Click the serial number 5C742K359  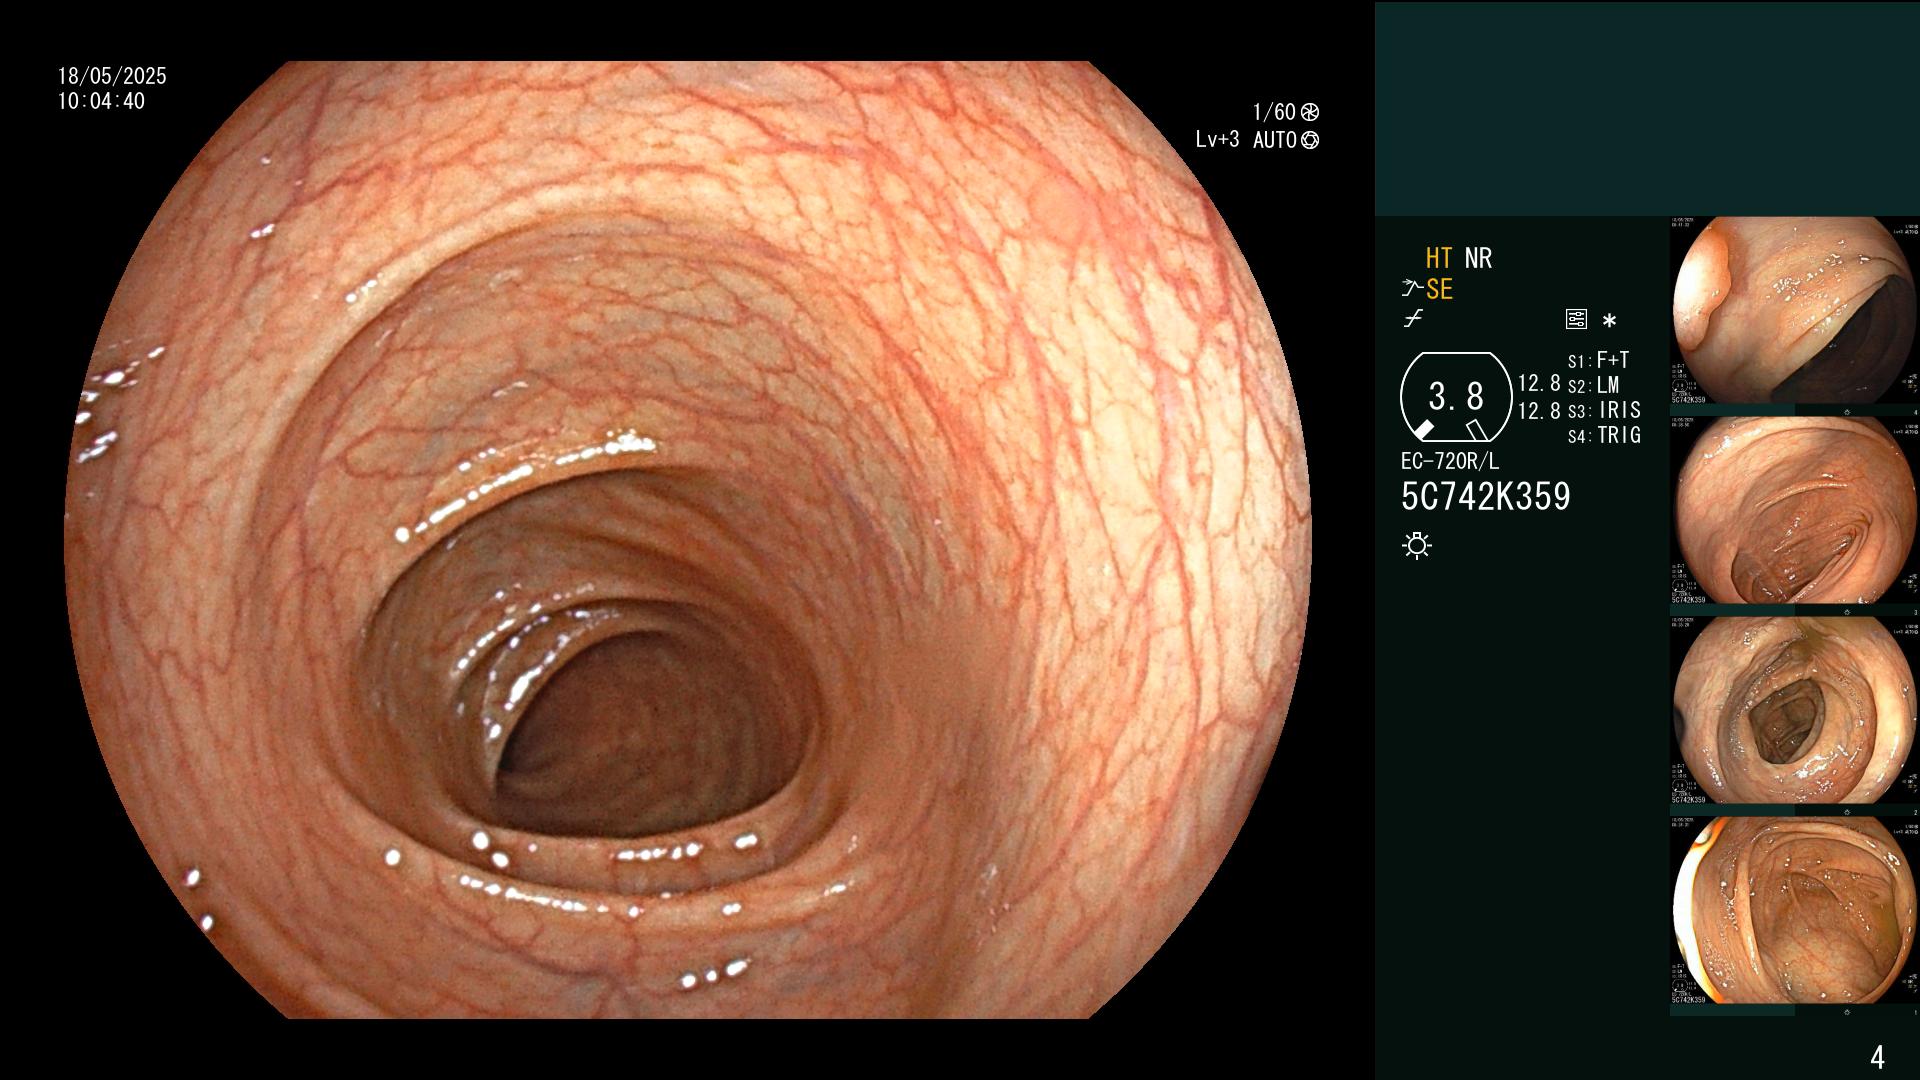tap(1486, 496)
